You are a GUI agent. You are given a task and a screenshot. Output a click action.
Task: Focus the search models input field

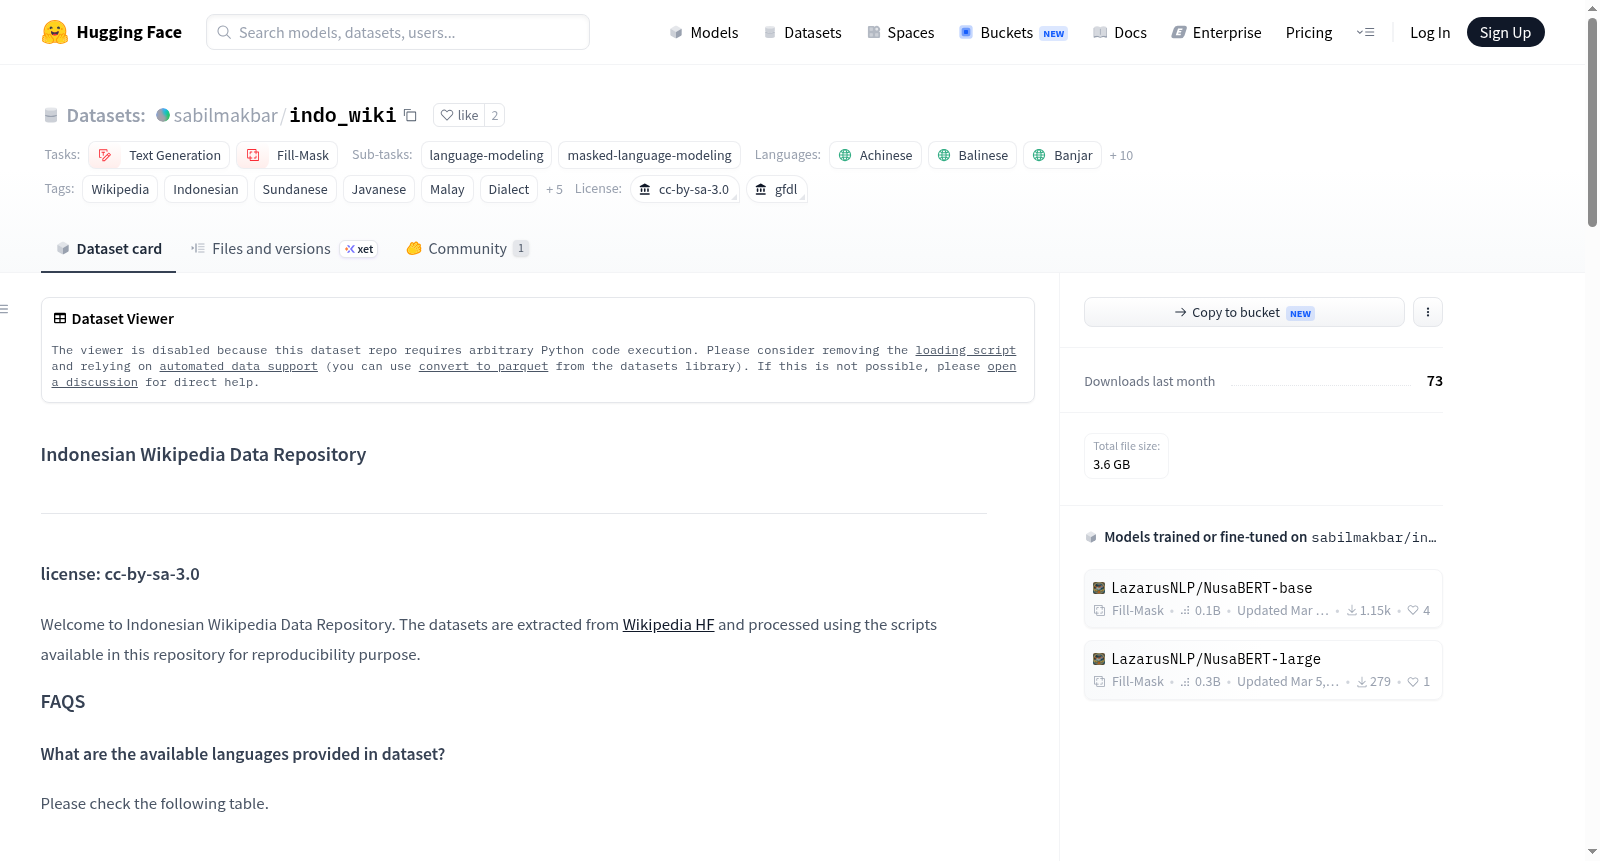398,32
